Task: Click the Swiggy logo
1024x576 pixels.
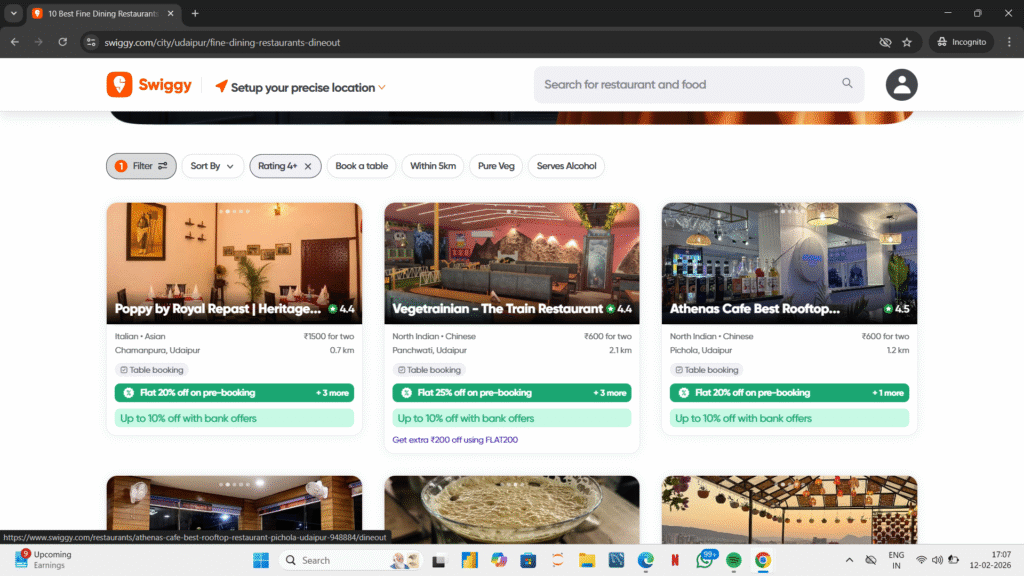Action: click(x=149, y=86)
